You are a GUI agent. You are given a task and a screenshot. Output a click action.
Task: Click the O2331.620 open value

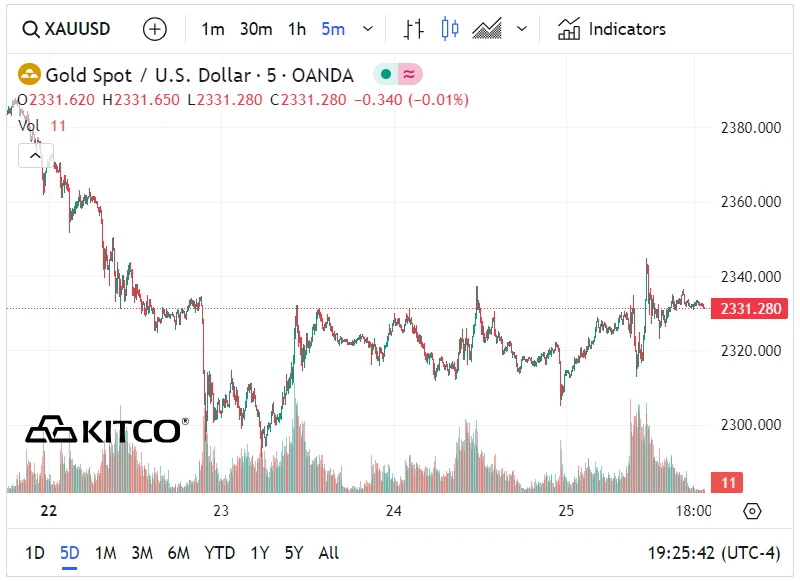pos(56,99)
